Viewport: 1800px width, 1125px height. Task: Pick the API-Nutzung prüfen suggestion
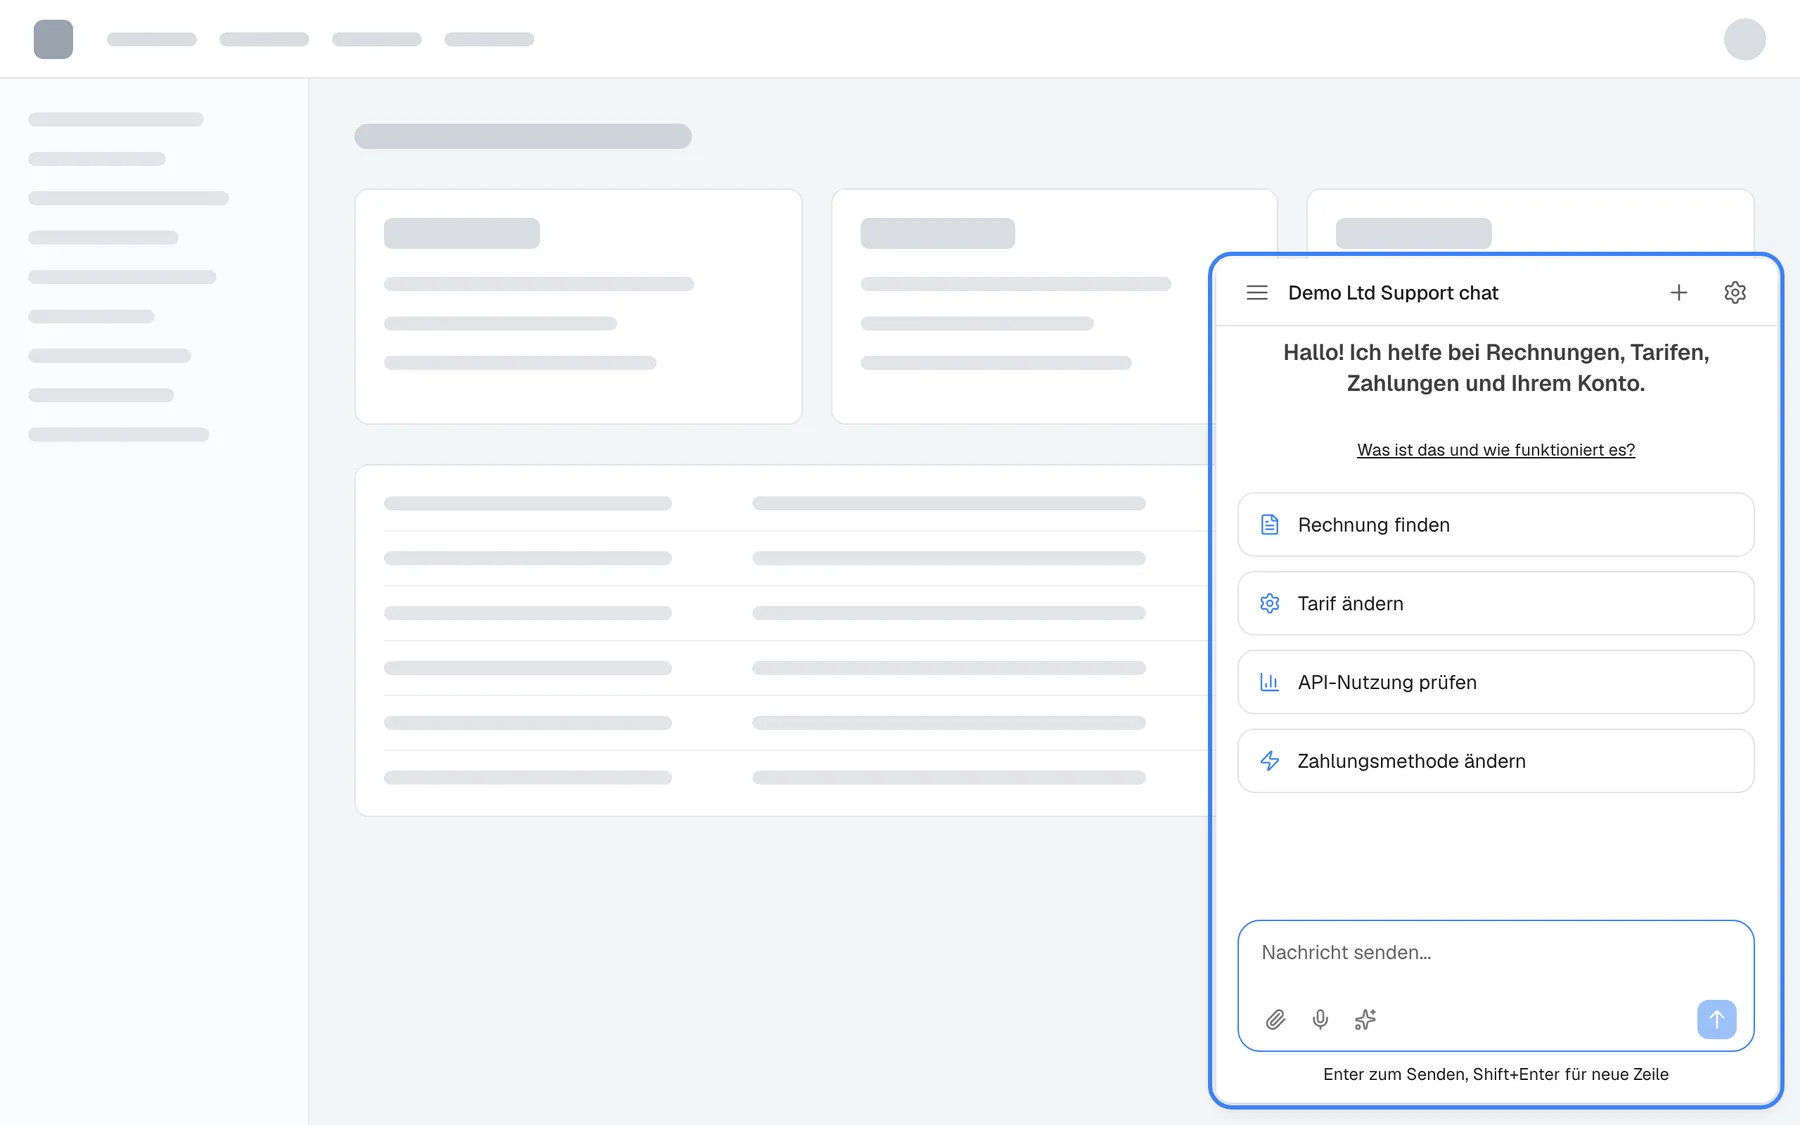point(1496,682)
